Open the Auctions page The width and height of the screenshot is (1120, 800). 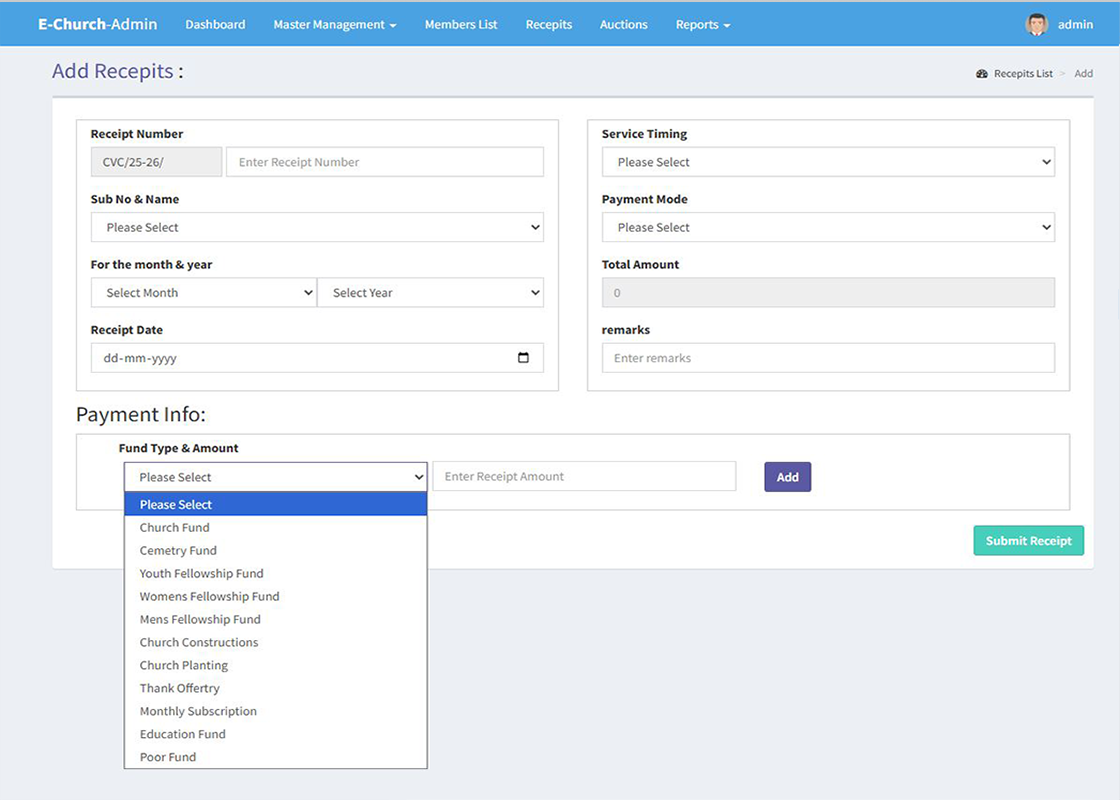click(x=623, y=25)
